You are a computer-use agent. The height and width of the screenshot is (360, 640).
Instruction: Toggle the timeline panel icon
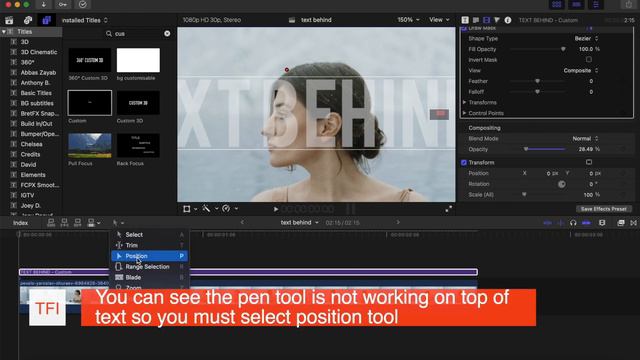point(576,4)
